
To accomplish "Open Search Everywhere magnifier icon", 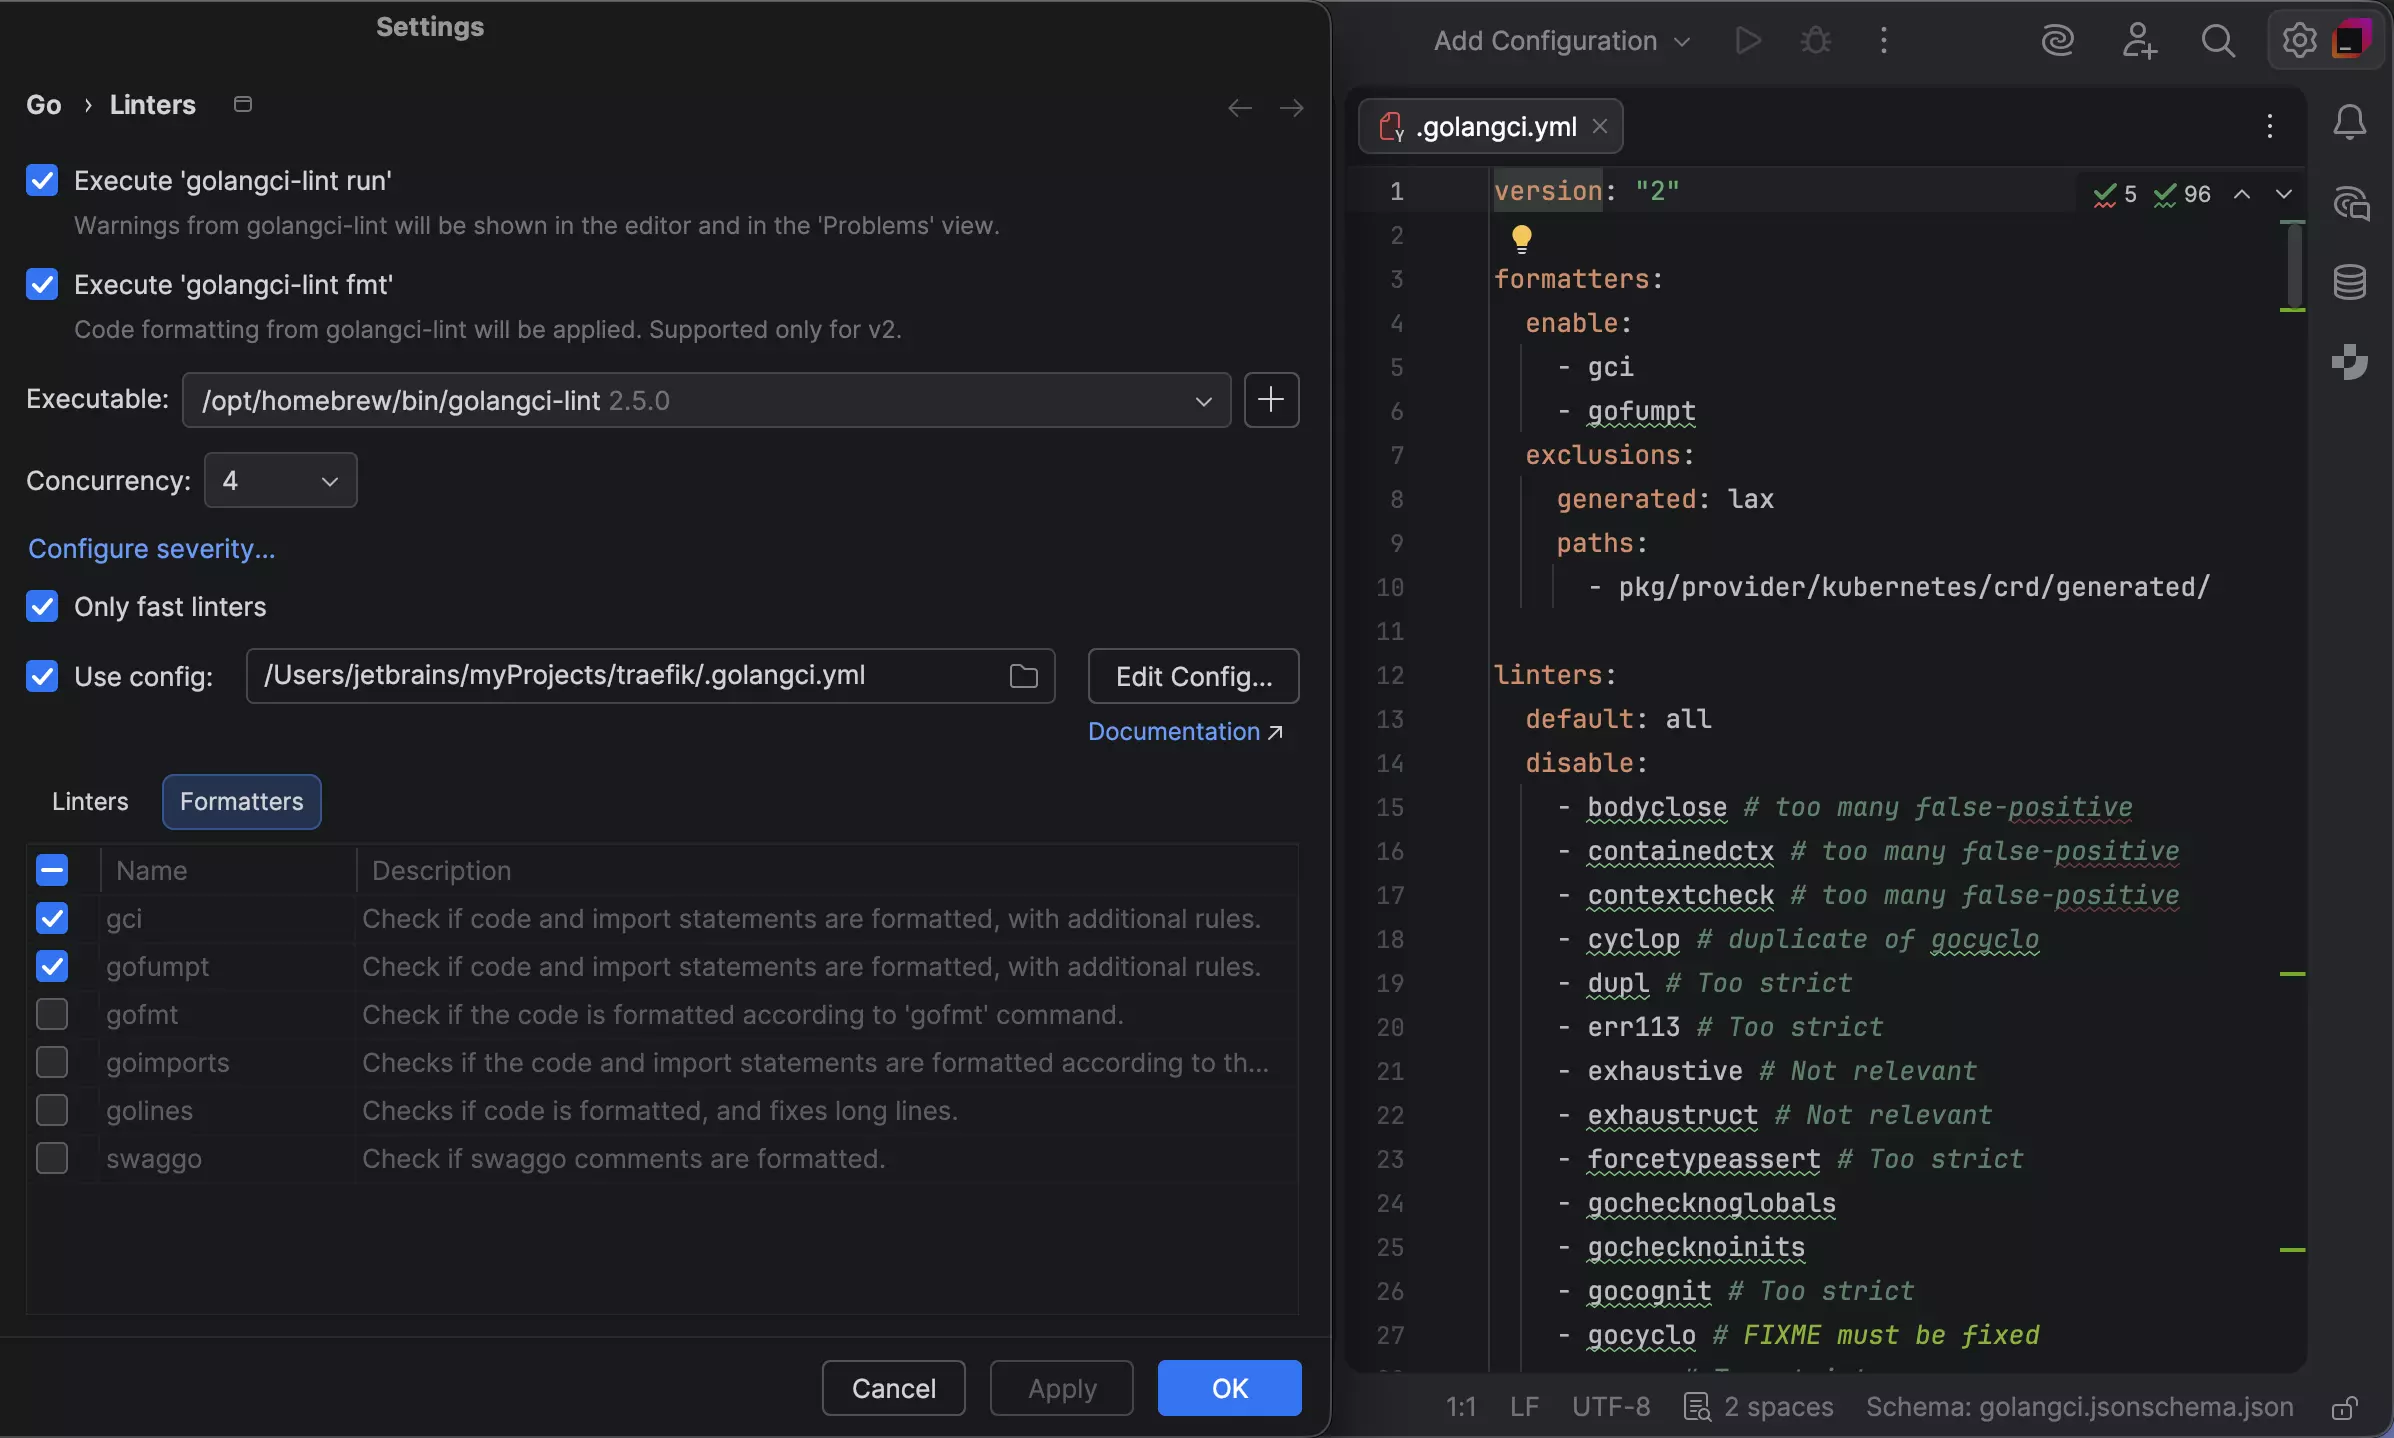I will pyautogui.click(x=2217, y=41).
